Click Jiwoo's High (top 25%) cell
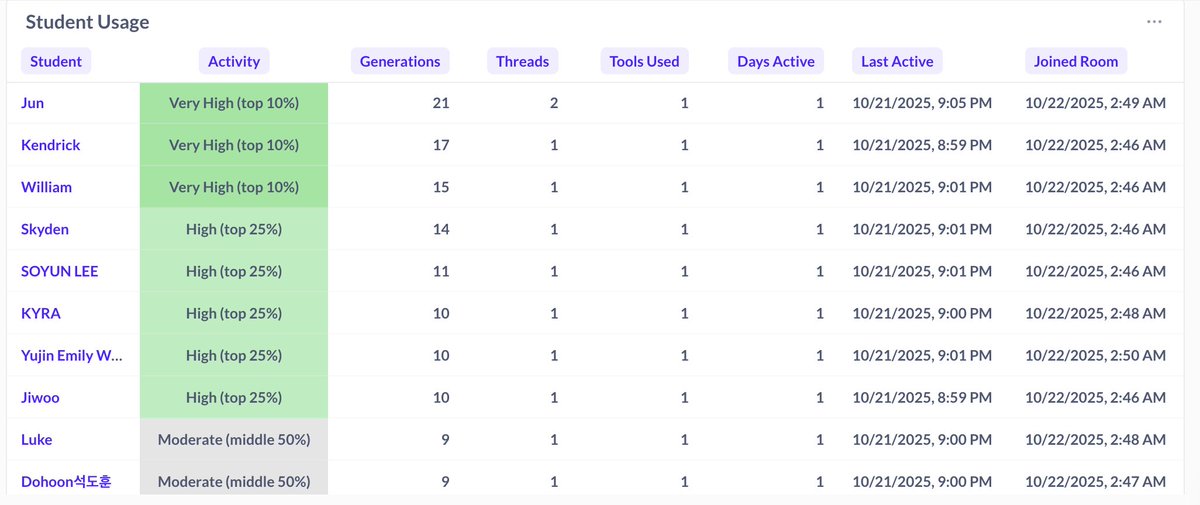This screenshot has width=1200, height=505. tap(234, 397)
